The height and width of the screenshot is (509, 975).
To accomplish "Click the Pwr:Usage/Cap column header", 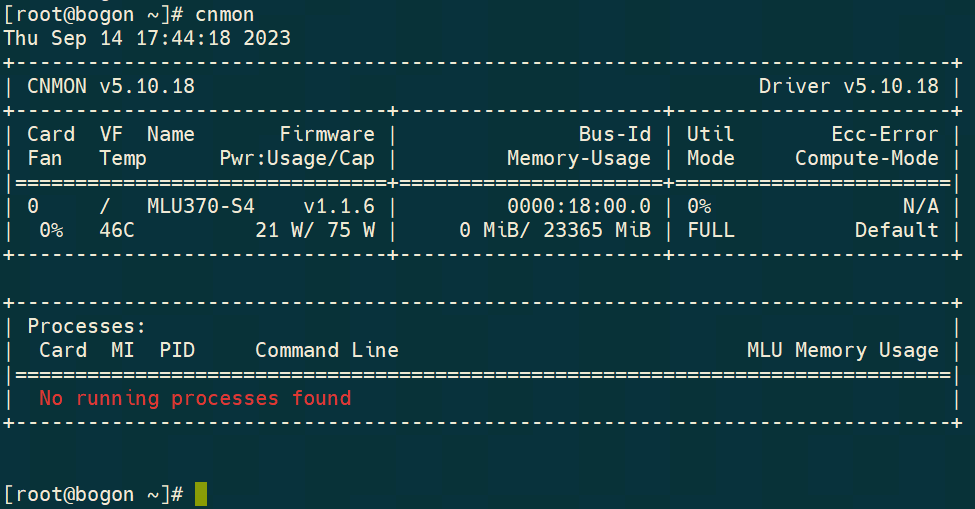I will click(297, 158).
